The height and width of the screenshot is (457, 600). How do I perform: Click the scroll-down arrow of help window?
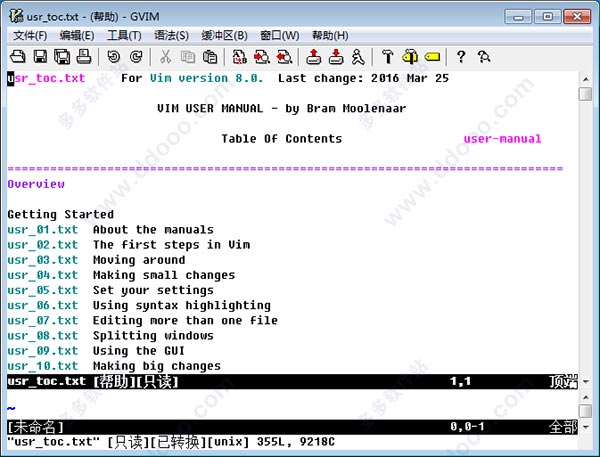pyautogui.click(x=585, y=380)
